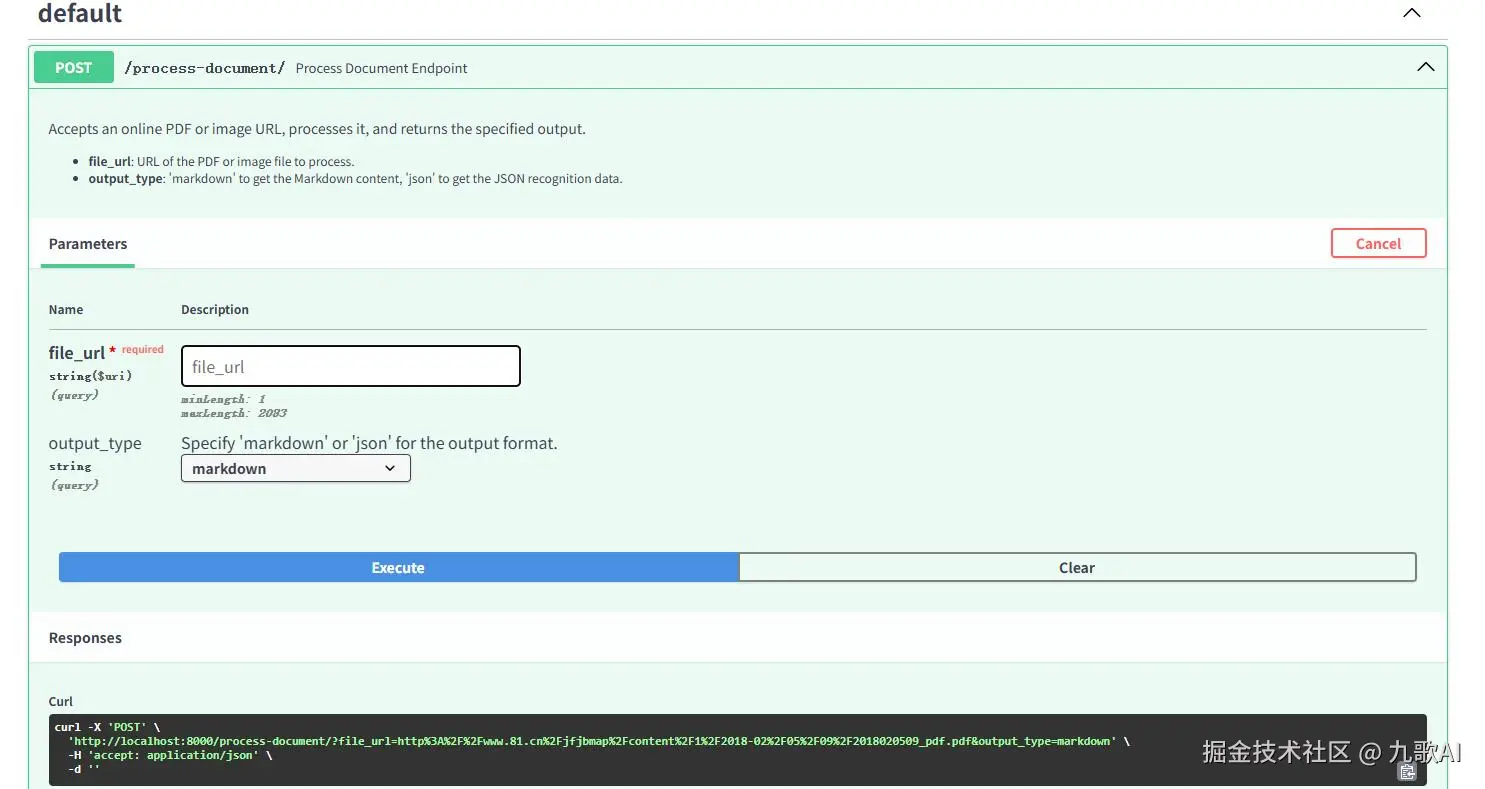The image size is (1485, 789).
Task: Click the Process Document Endpoint summary text
Action: (382, 68)
